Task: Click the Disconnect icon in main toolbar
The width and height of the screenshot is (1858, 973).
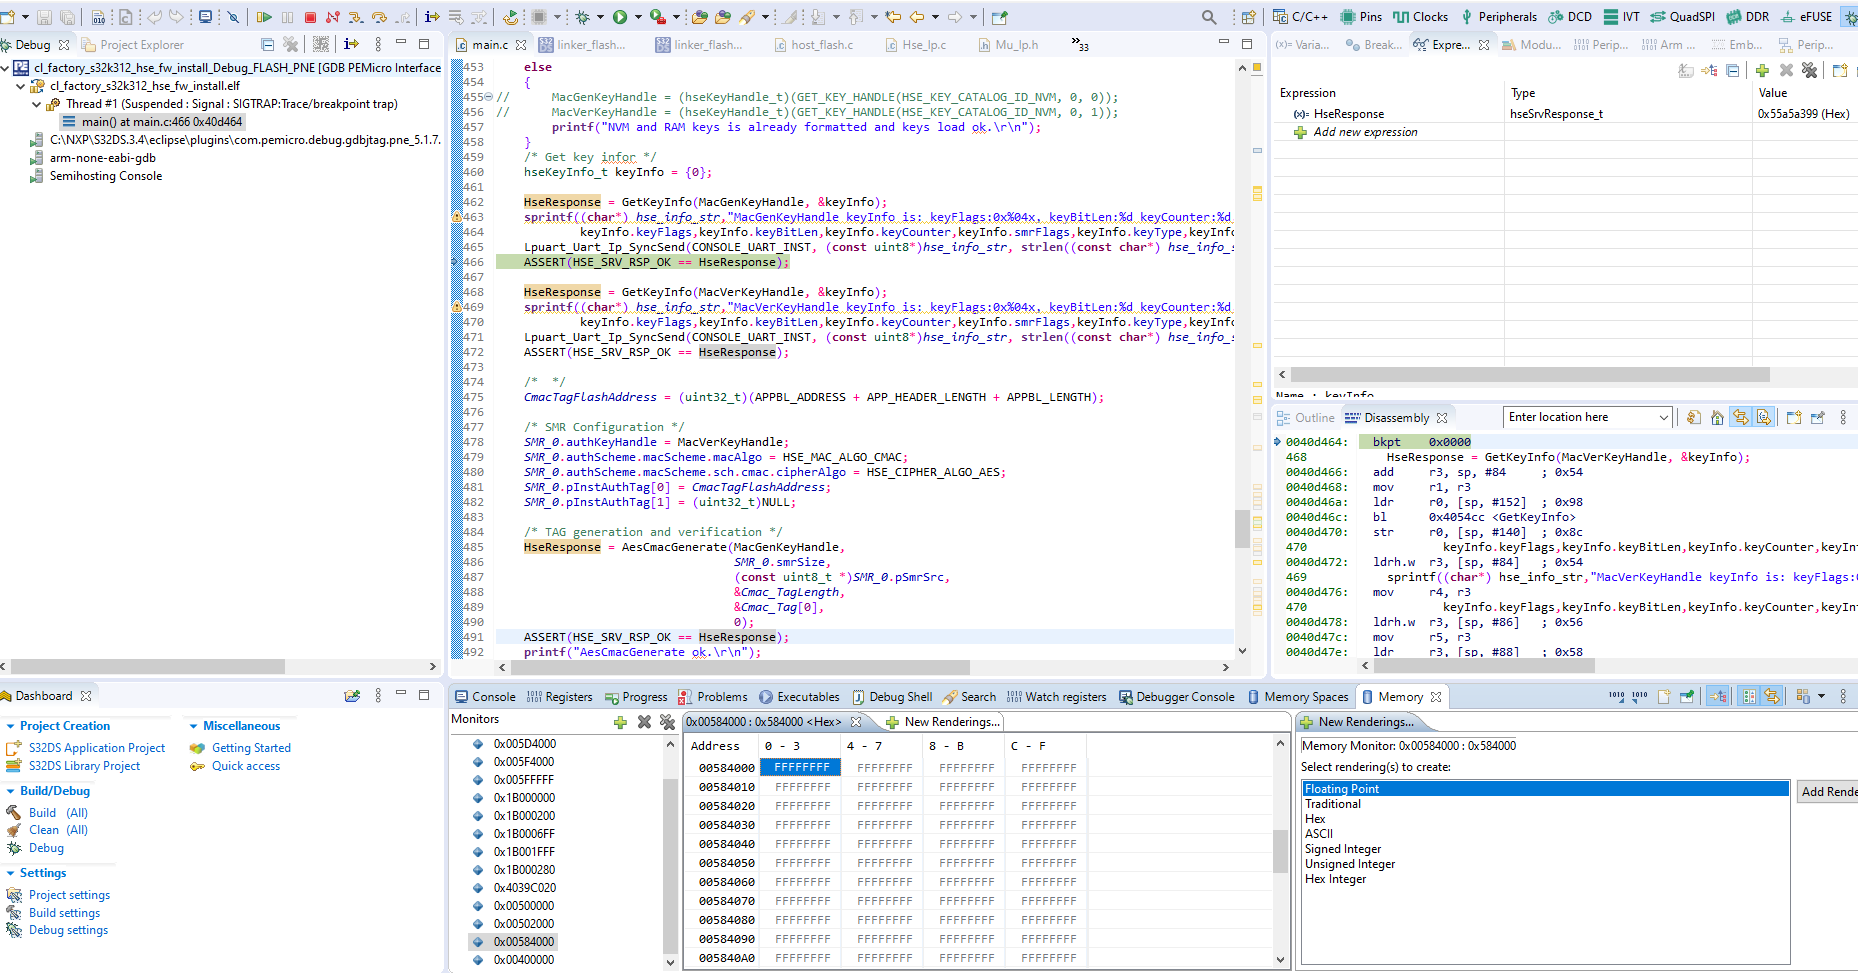Action: [x=333, y=17]
